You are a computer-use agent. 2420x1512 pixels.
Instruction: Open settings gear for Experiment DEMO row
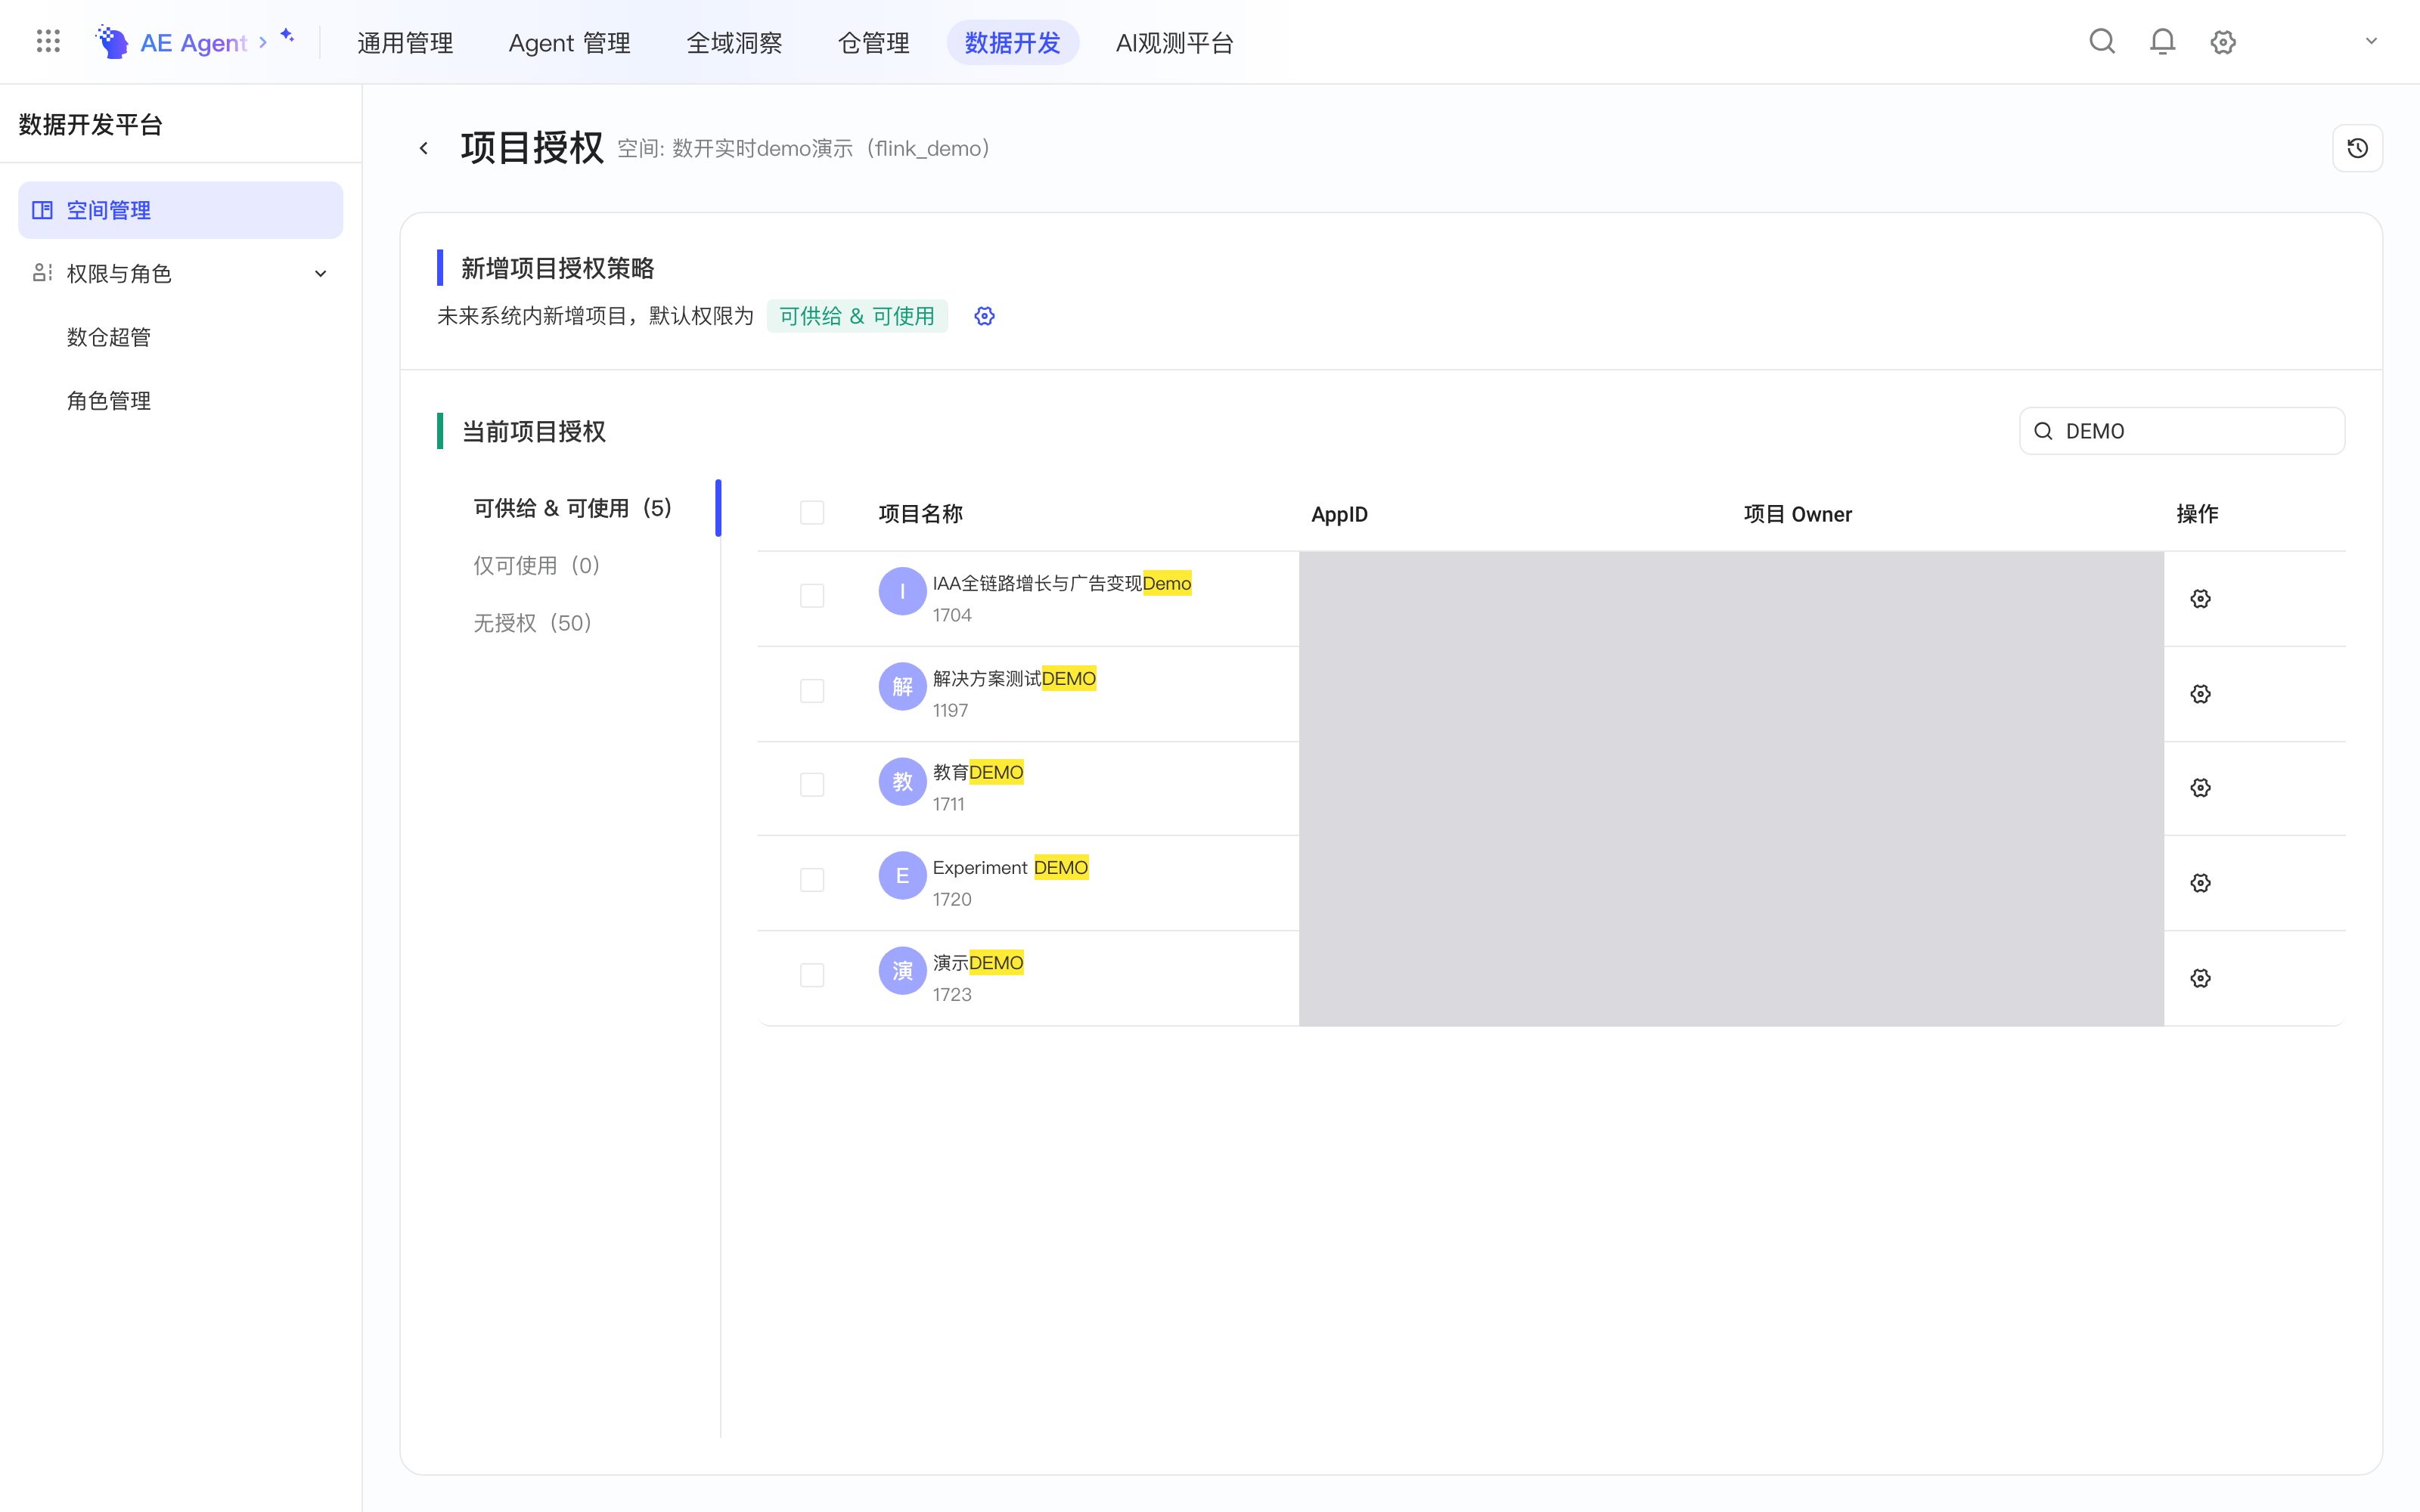[x=2200, y=882]
